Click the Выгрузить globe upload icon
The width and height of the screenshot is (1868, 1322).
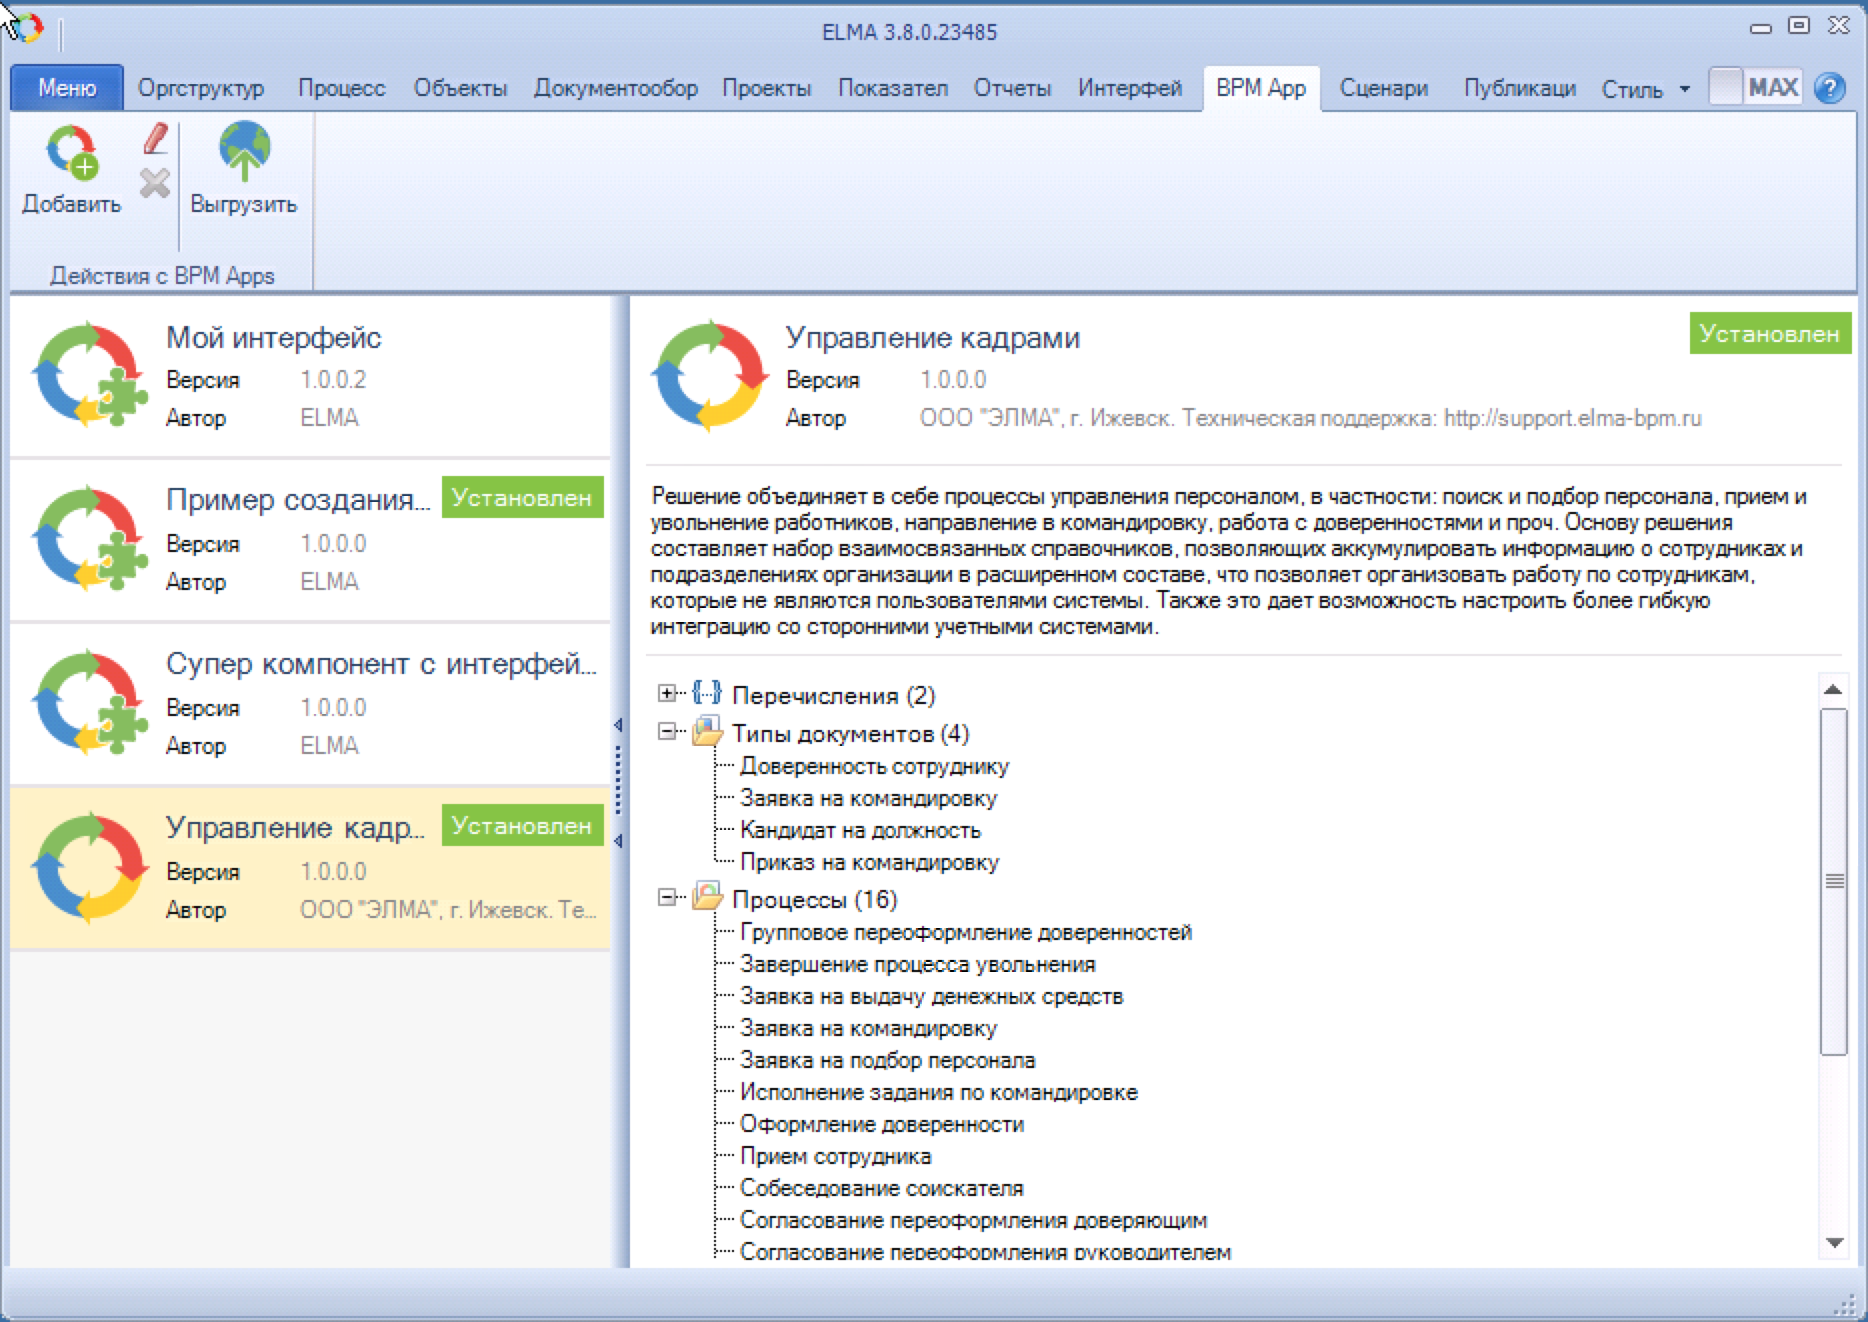tap(245, 151)
